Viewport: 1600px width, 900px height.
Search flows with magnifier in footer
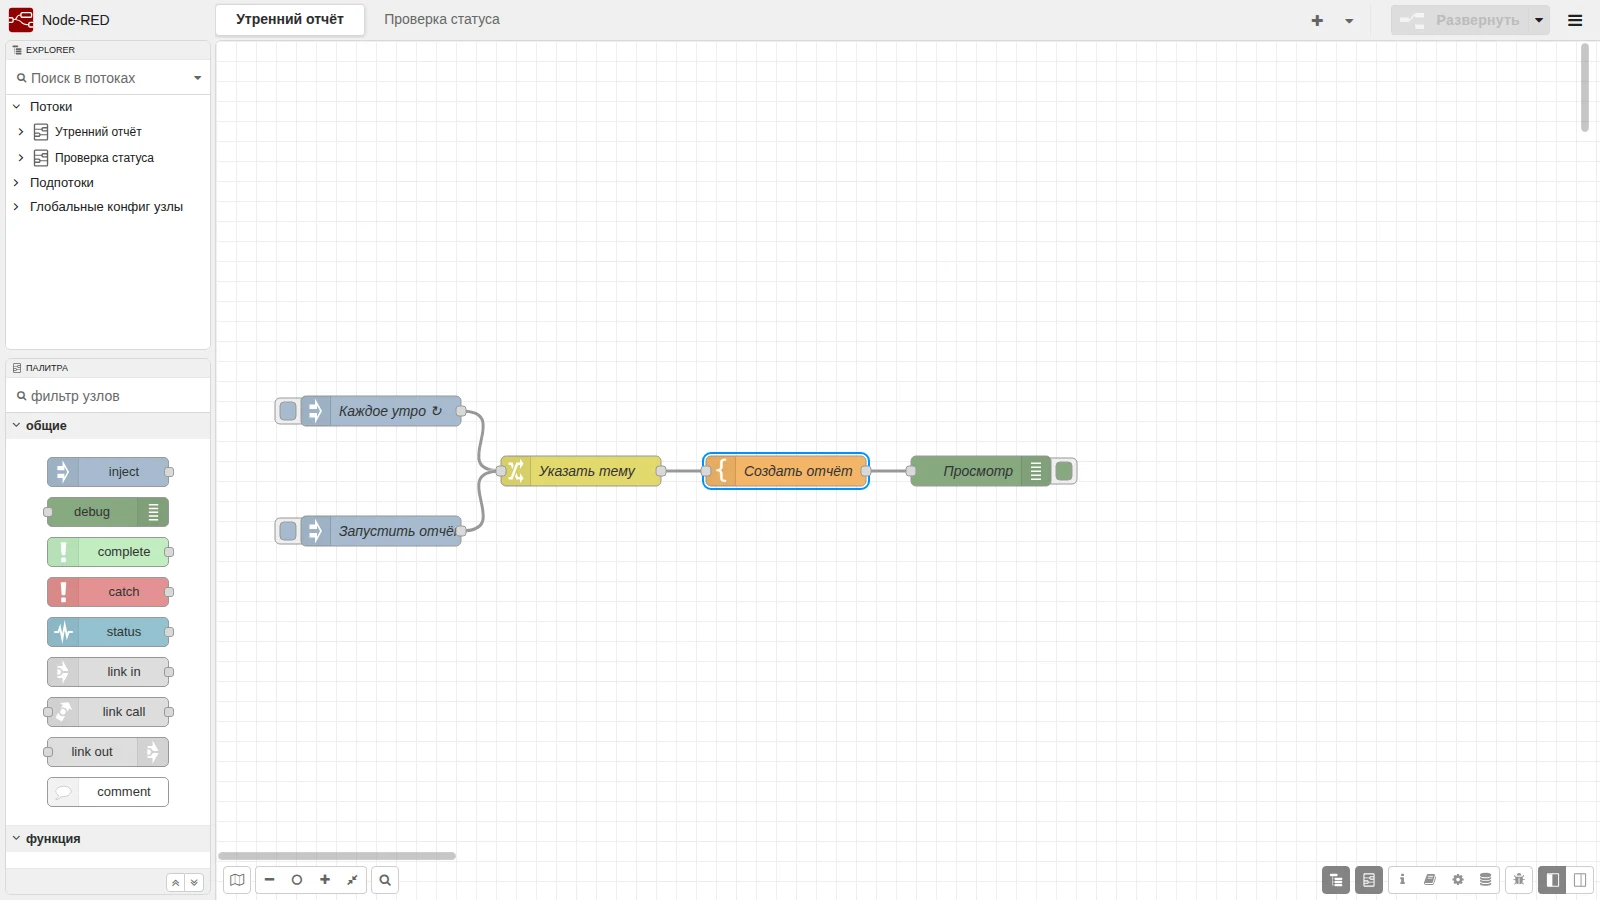point(385,880)
